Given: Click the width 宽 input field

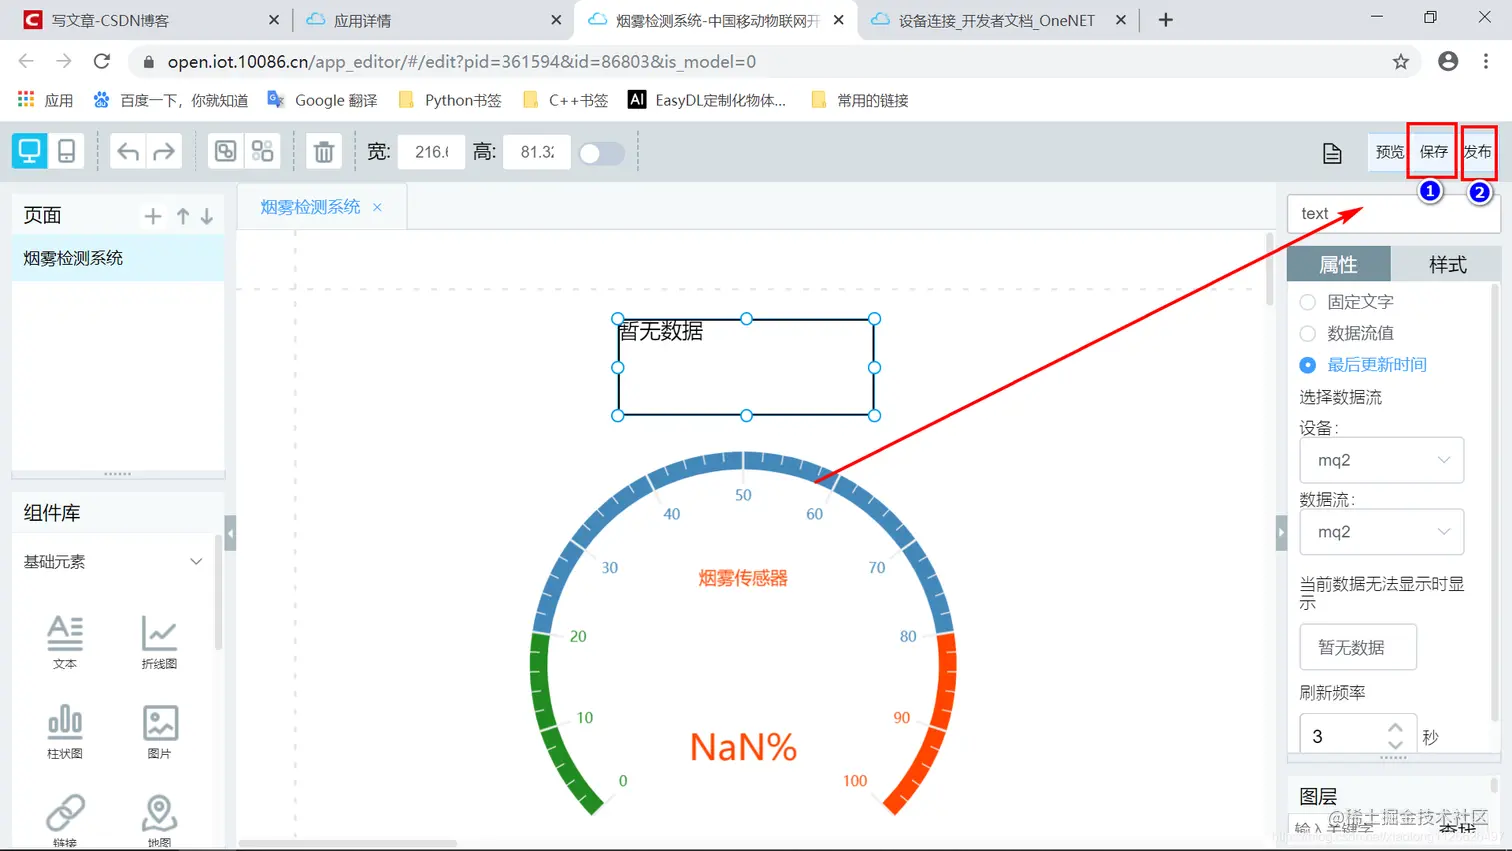Looking at the screenshot, I should point(431,152).
